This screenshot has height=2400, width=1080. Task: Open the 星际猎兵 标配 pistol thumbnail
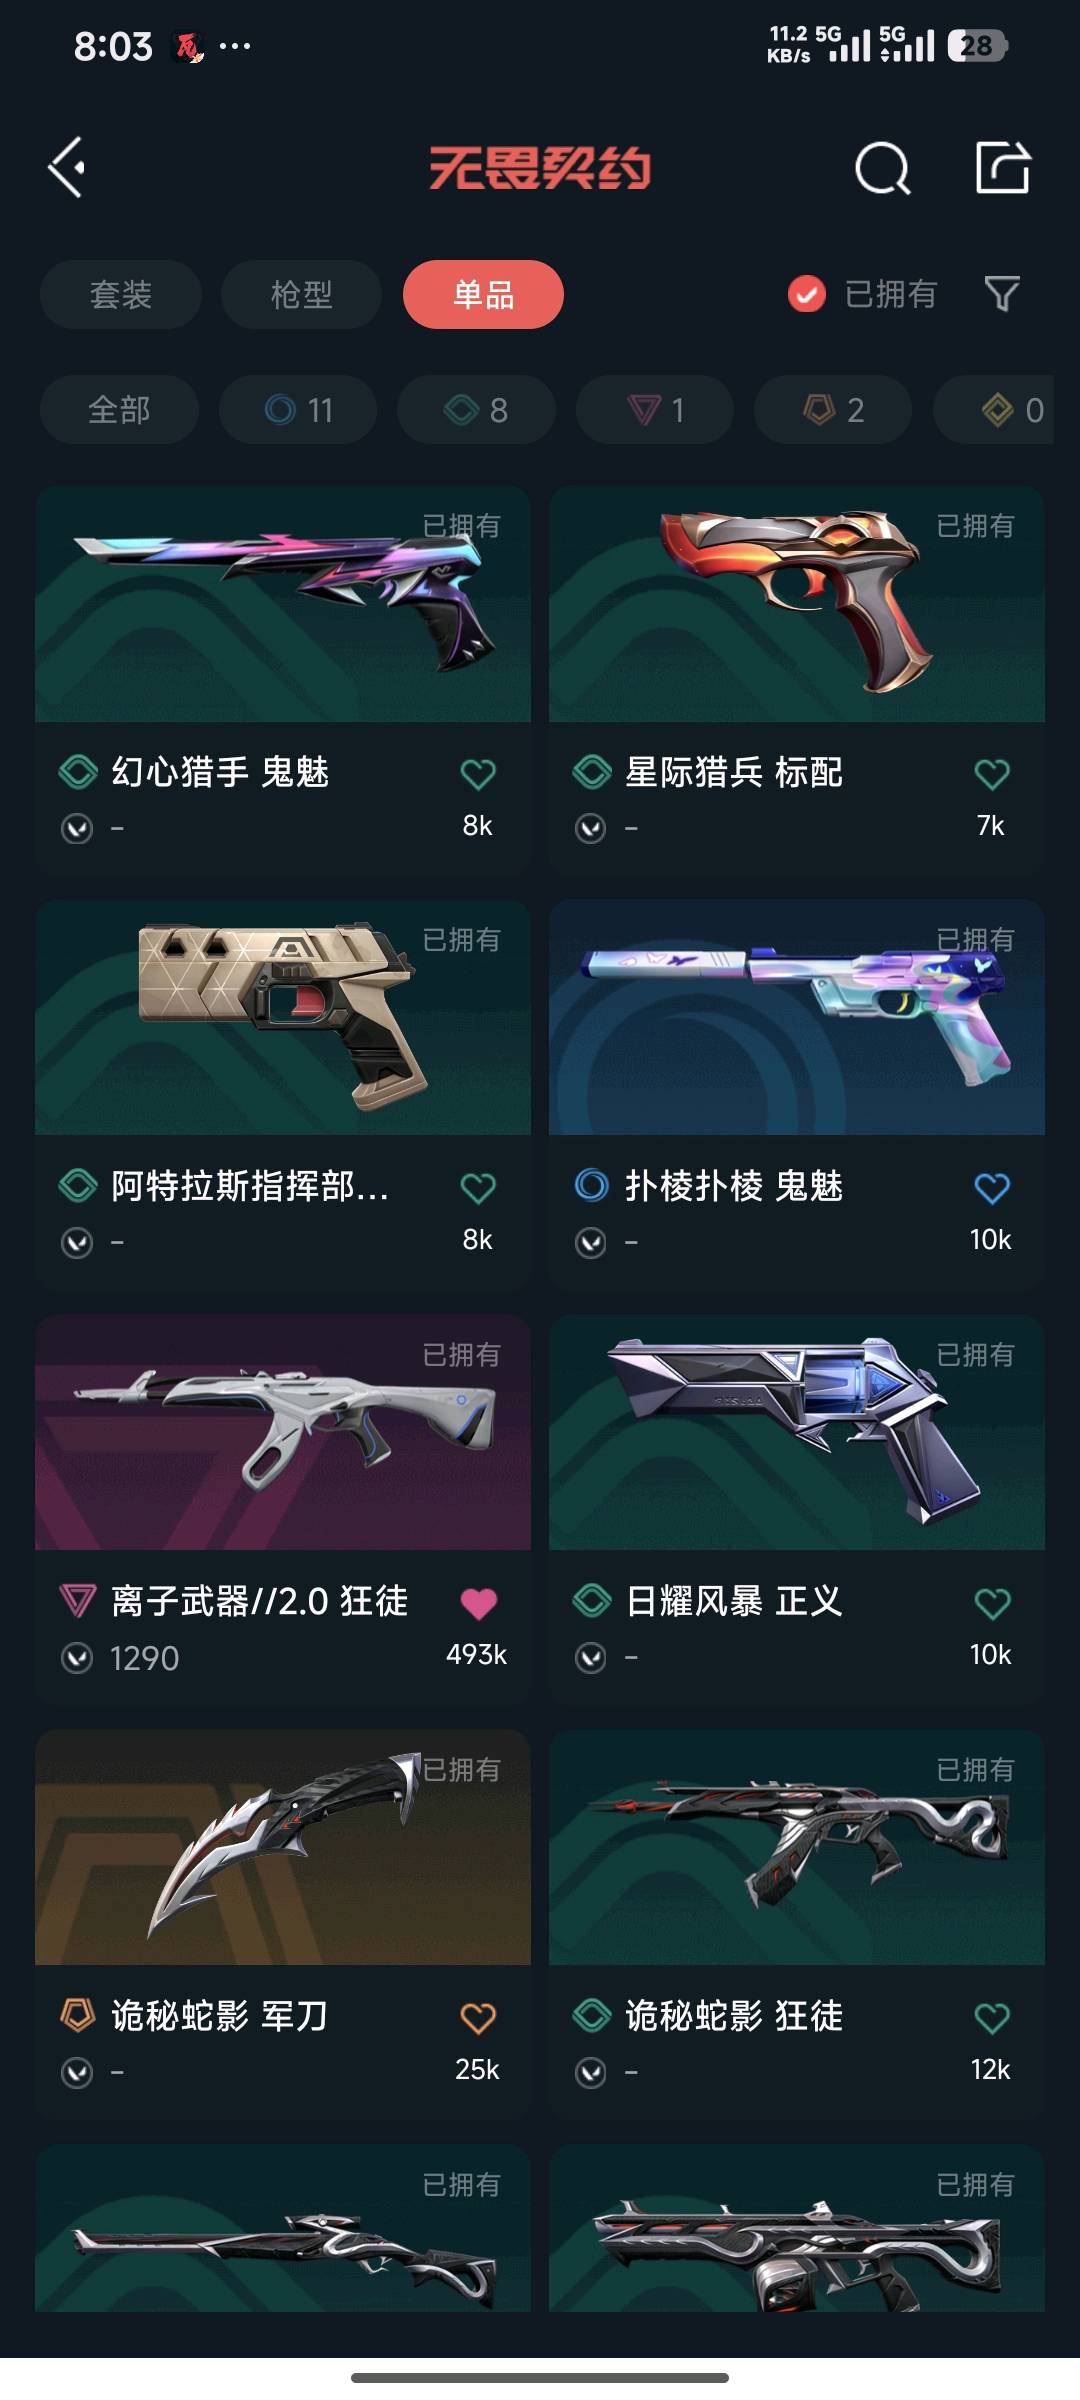797,604
